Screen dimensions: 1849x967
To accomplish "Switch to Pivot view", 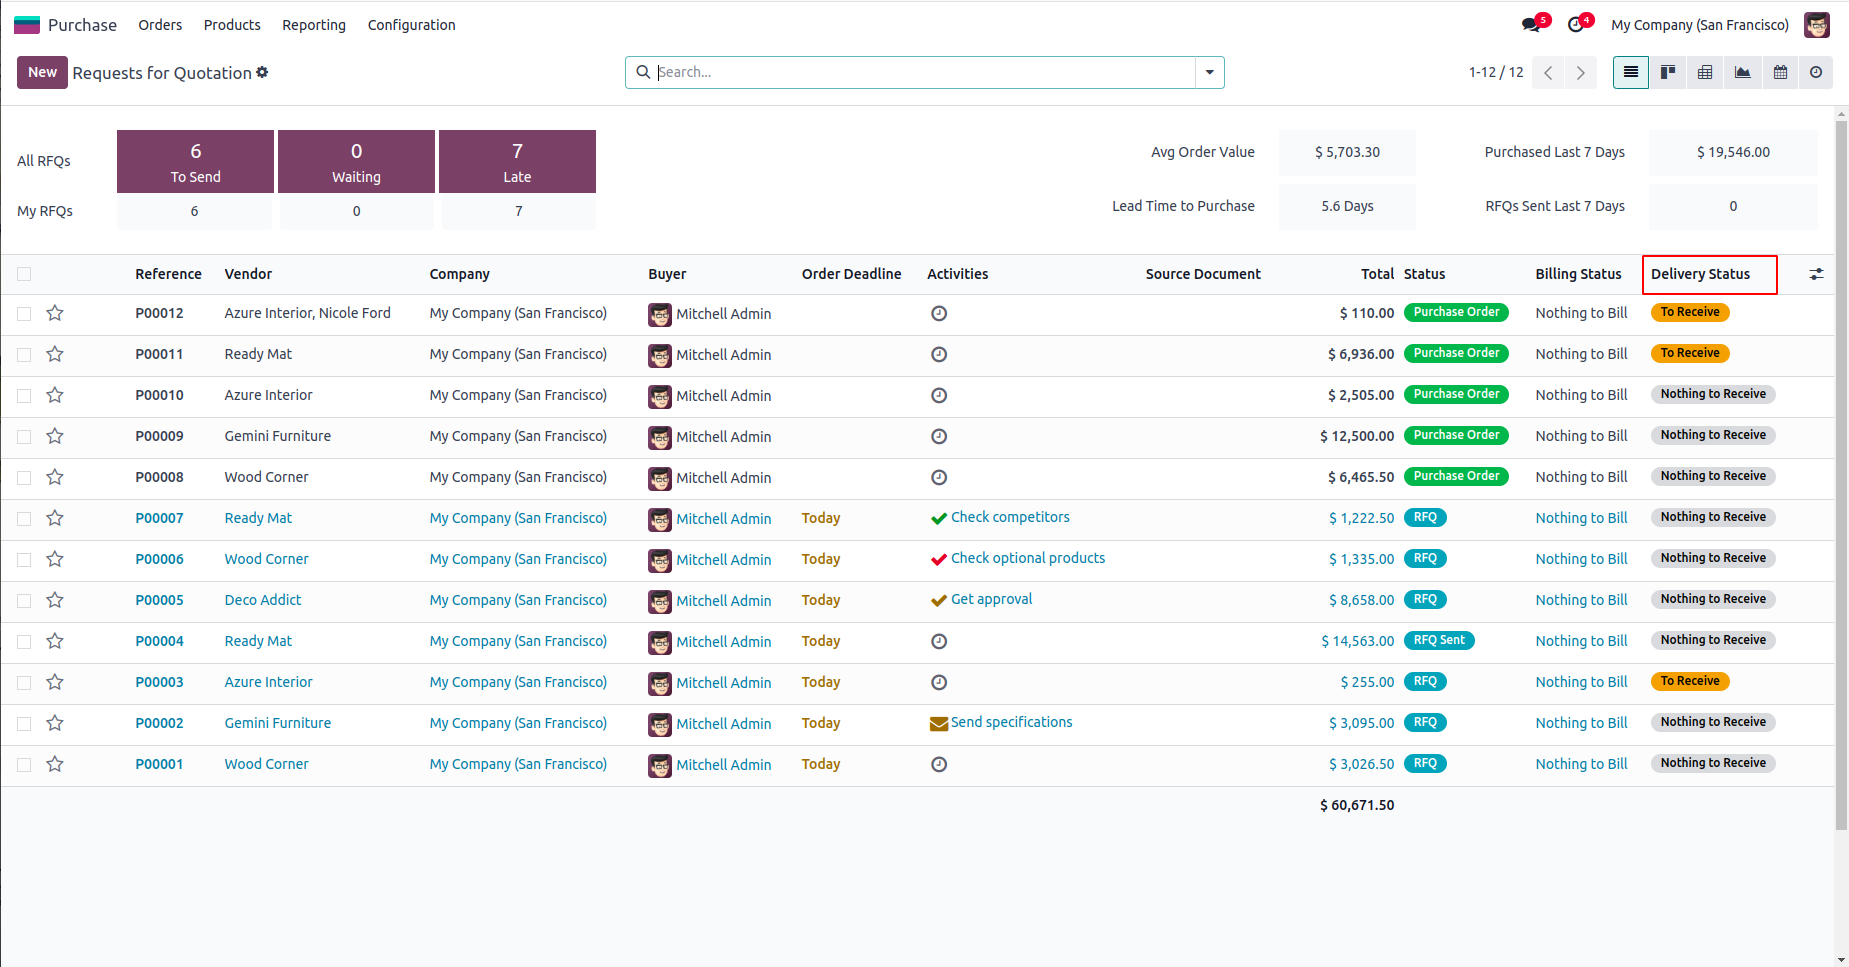I will pyautogui.click(x=1705, y=72).
